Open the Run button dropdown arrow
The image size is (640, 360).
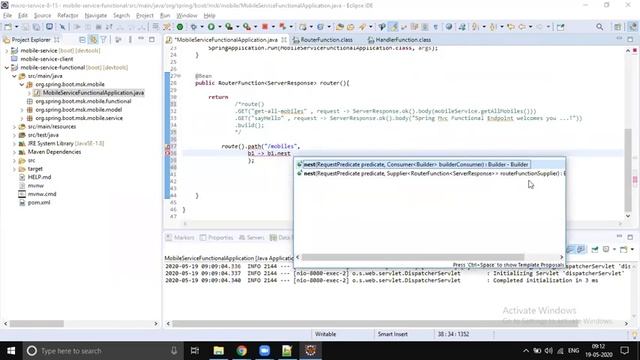(x=219, y=27)
